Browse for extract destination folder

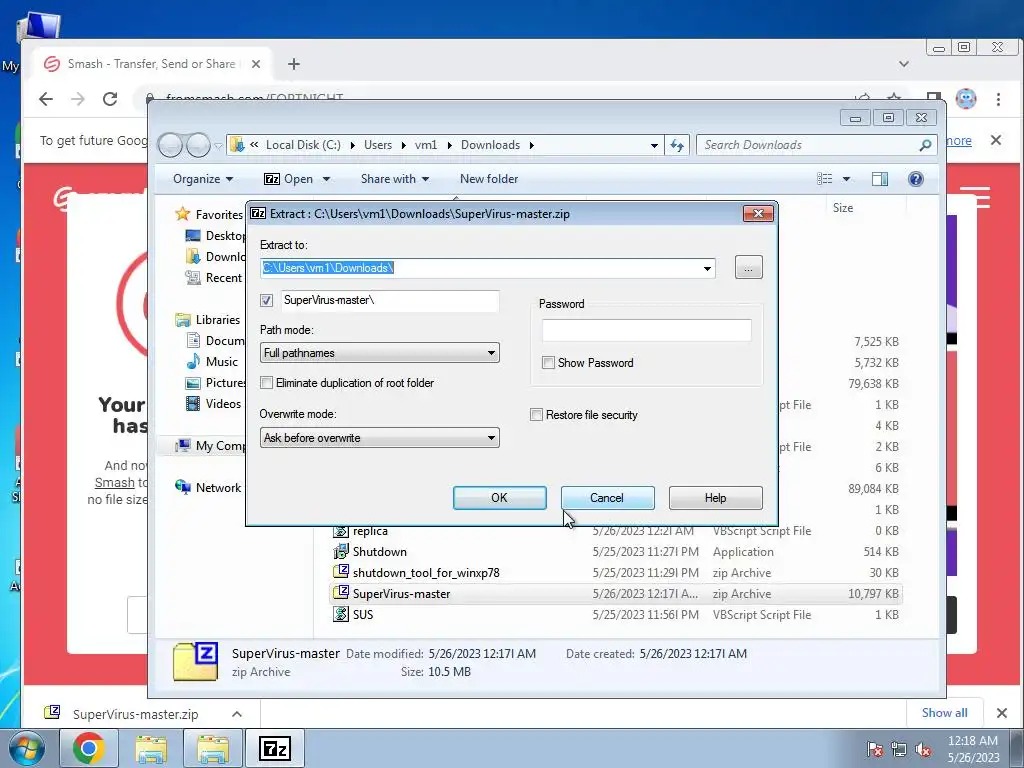(748, 268)
